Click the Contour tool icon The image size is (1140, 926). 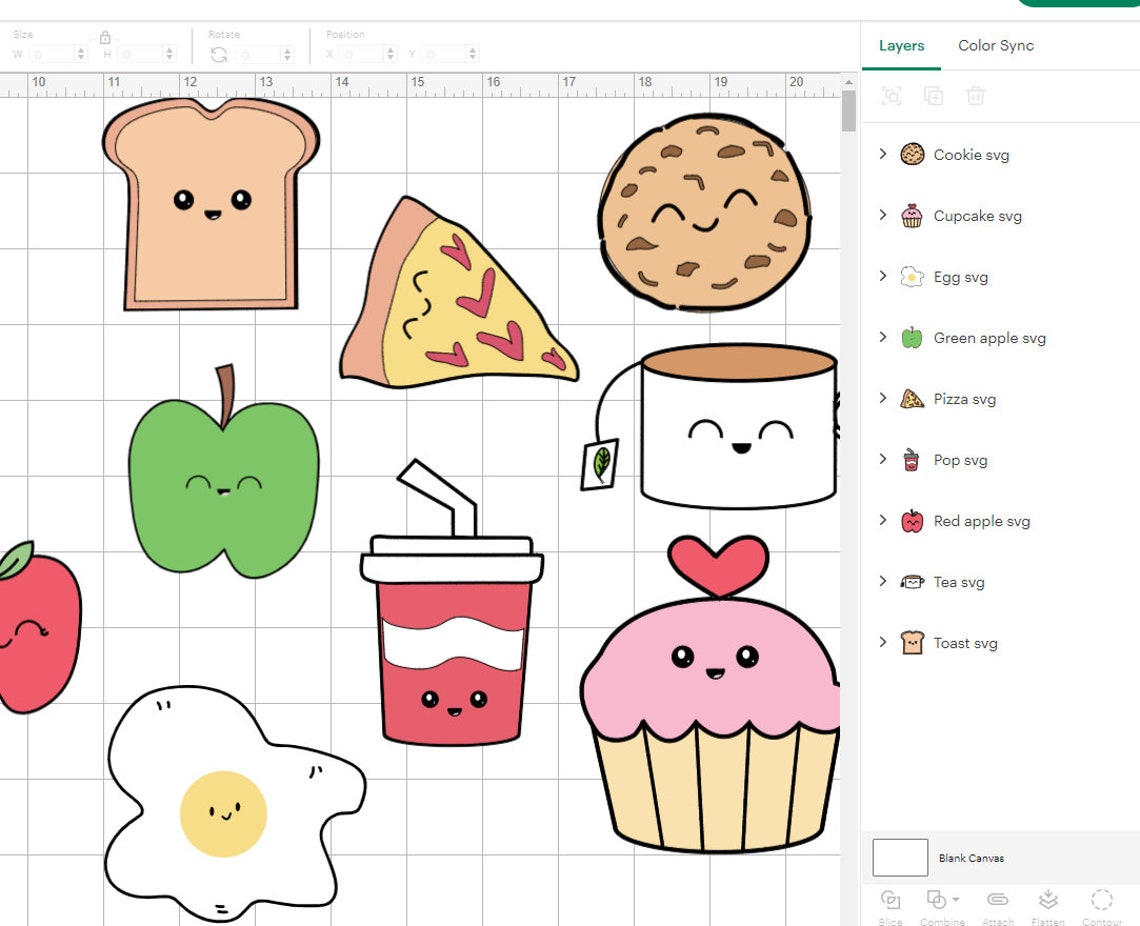1101,900
